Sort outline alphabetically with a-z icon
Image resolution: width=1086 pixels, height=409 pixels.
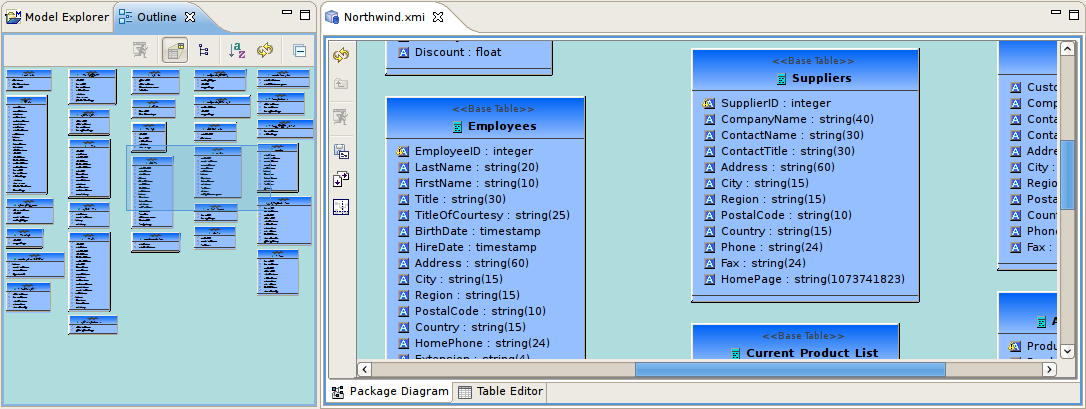click(236, 50)
